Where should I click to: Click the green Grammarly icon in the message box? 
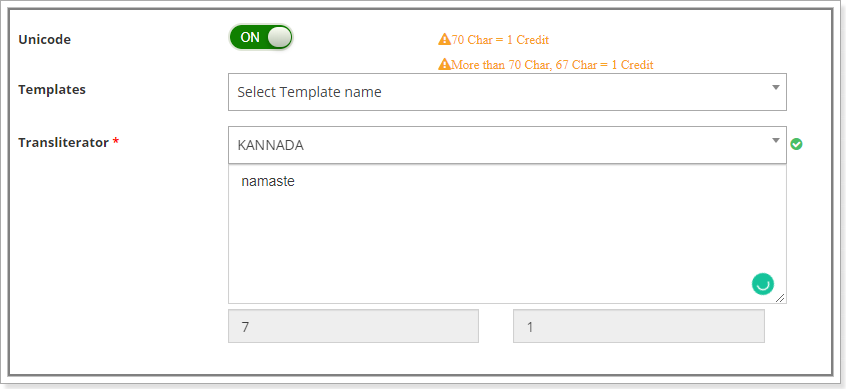coord(763,284)
